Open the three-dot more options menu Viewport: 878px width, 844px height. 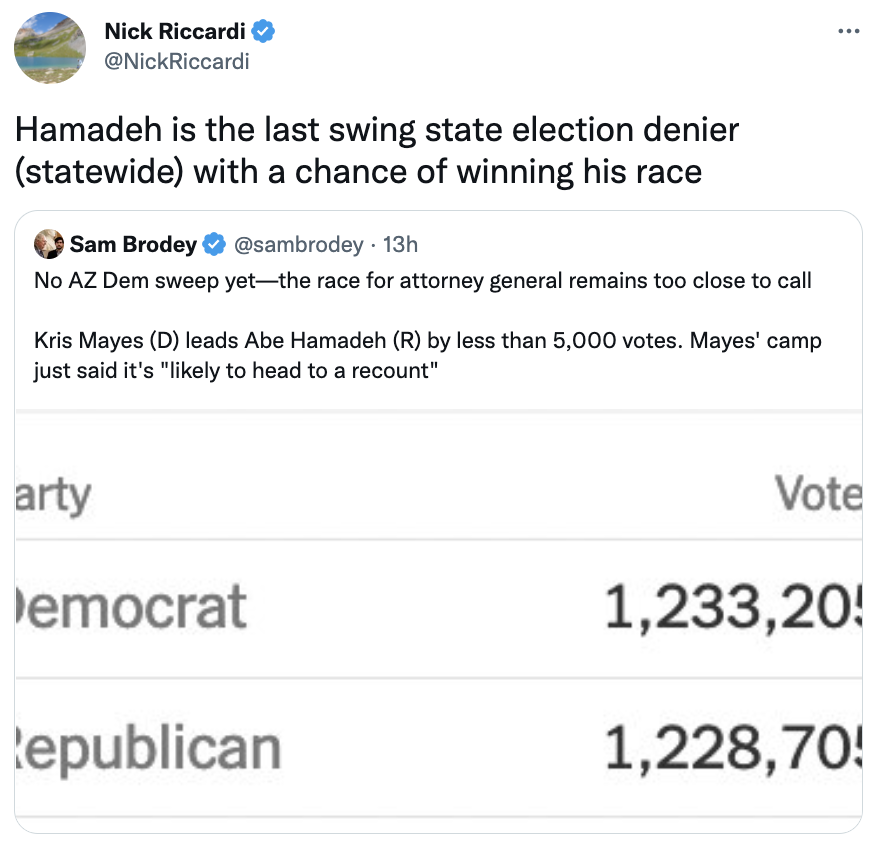[x=848, y=31]
